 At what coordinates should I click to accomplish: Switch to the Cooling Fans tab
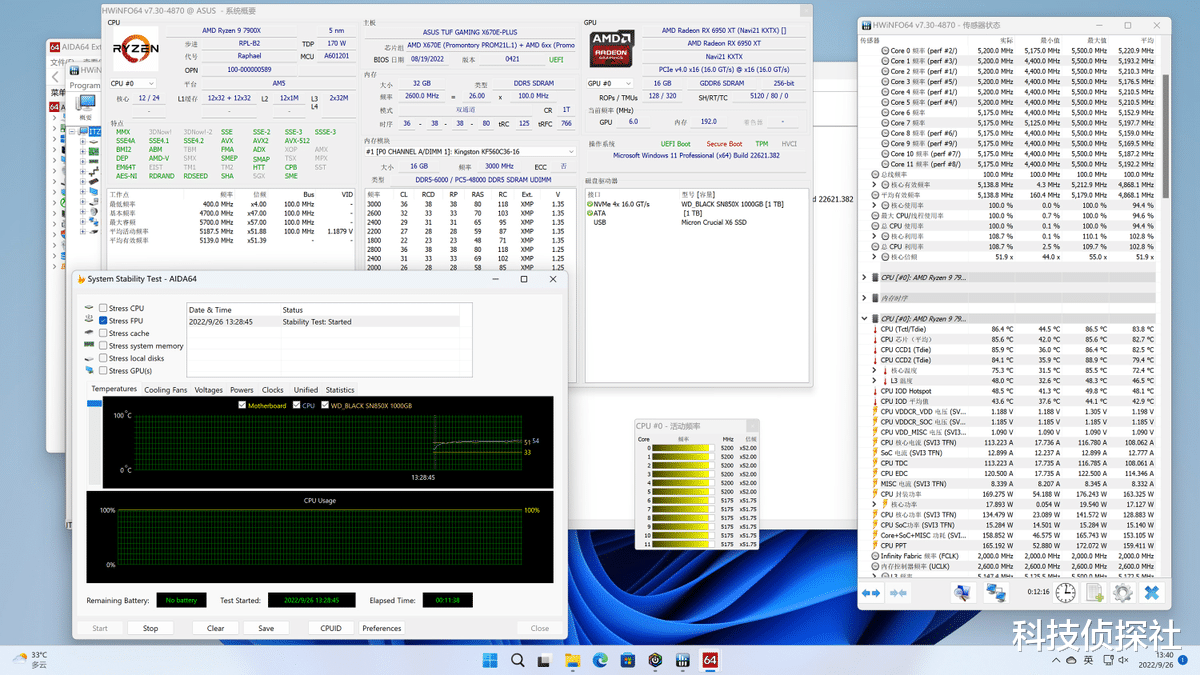[165, 390]
